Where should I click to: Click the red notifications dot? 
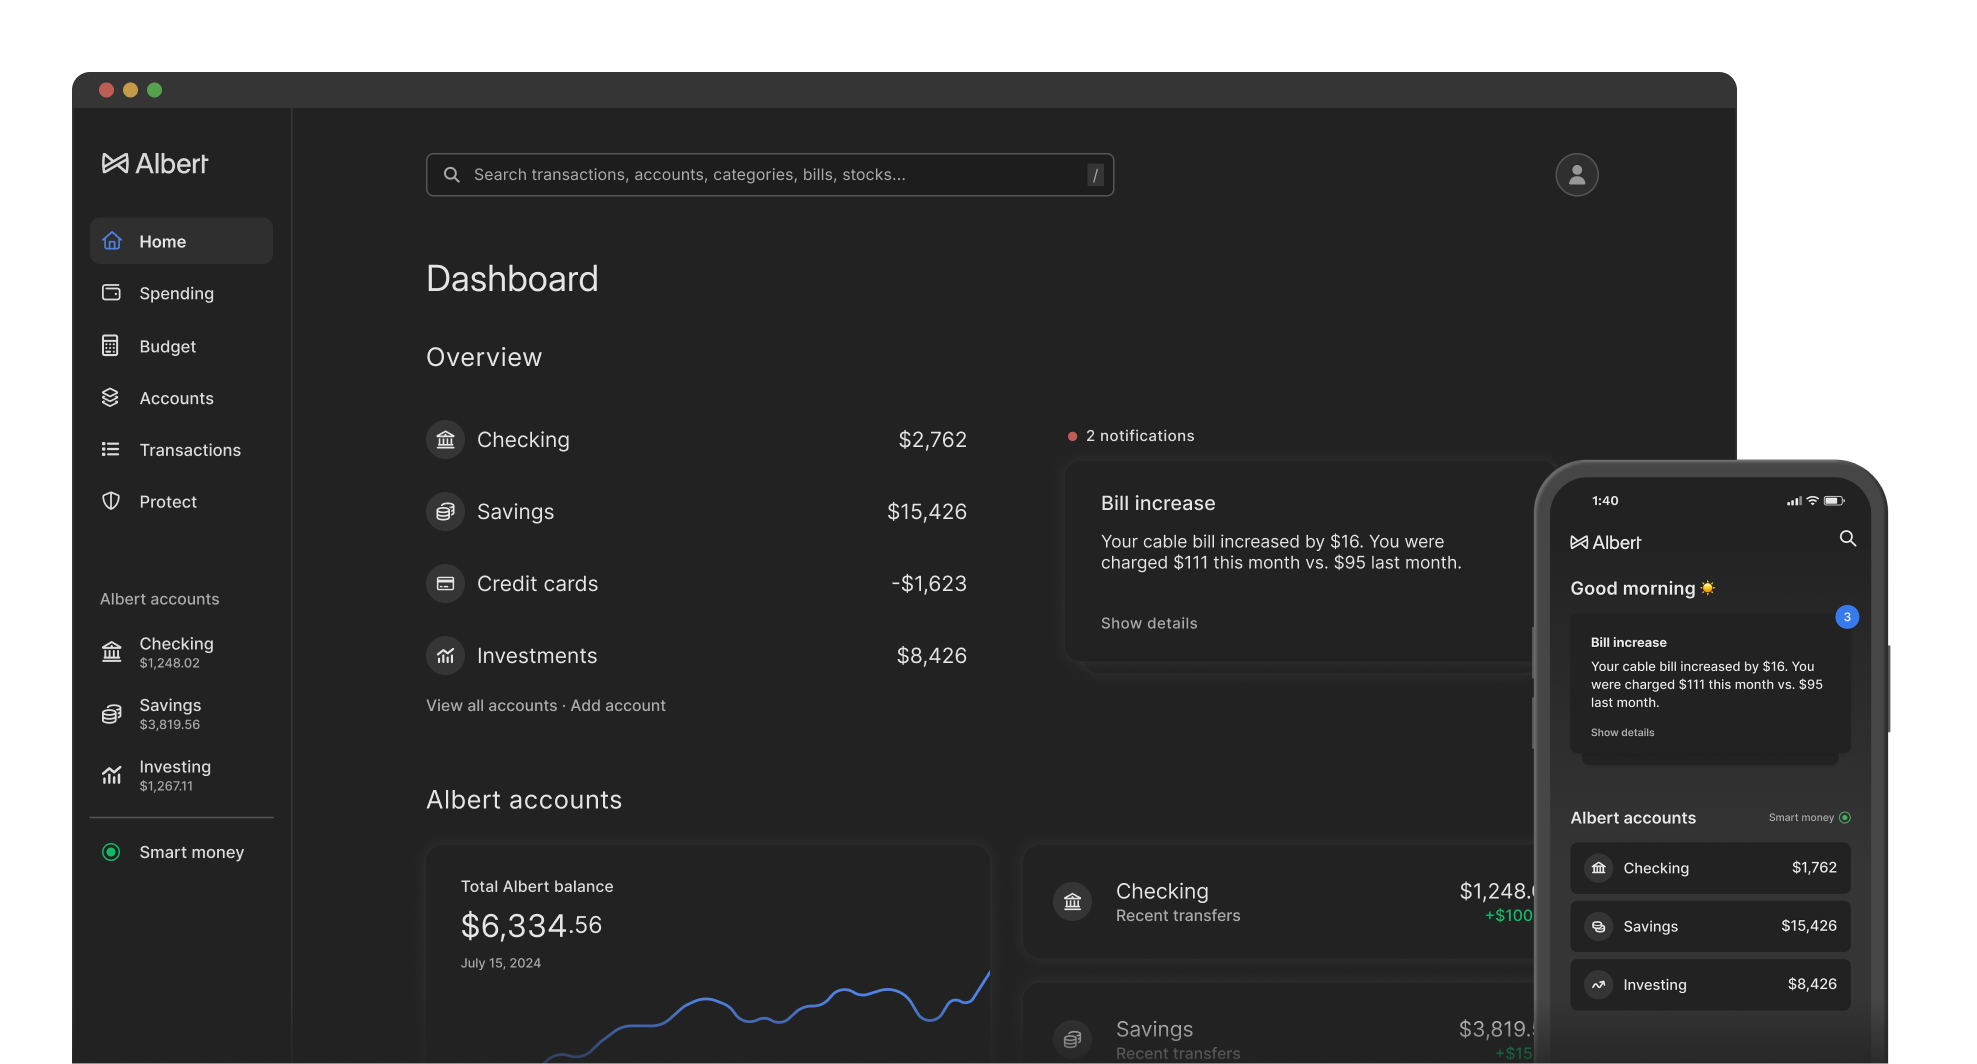[1073, 437]
